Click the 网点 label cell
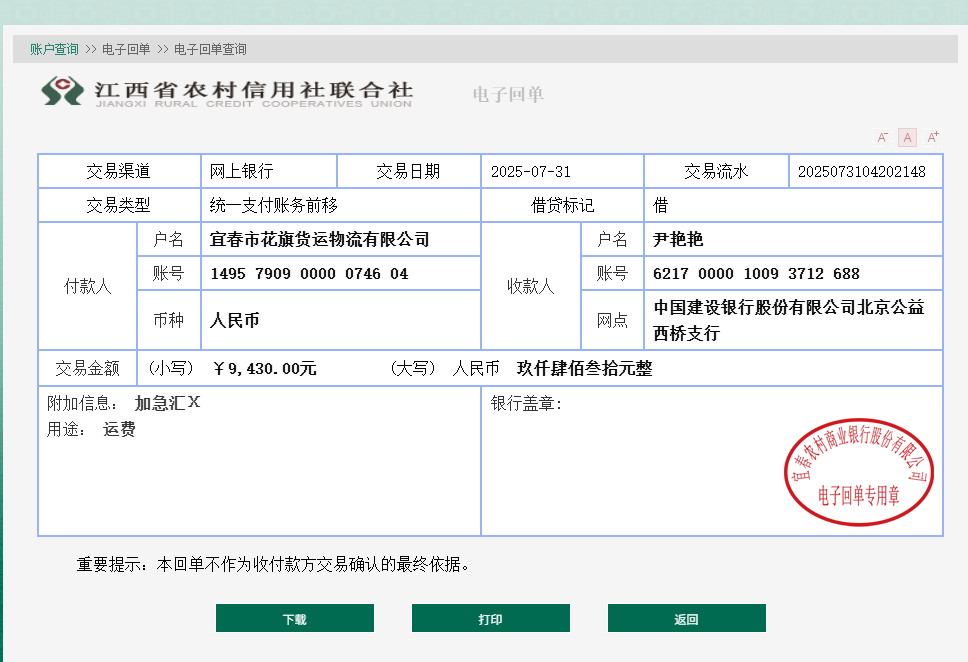 coord(612,320)
